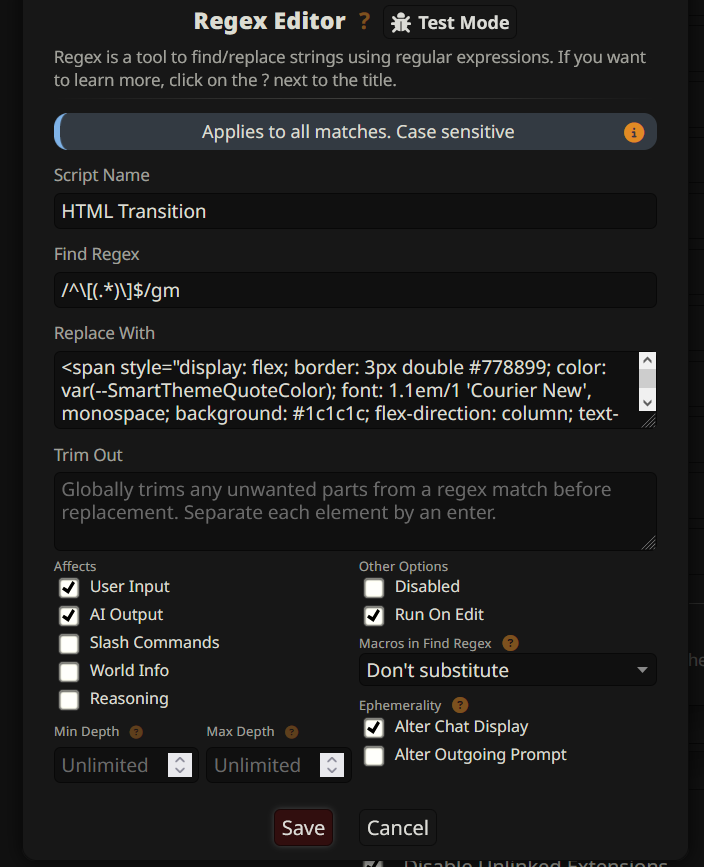Enable the Reasoning checkbox
Screen dimensions: 704x867
[69, 699]
